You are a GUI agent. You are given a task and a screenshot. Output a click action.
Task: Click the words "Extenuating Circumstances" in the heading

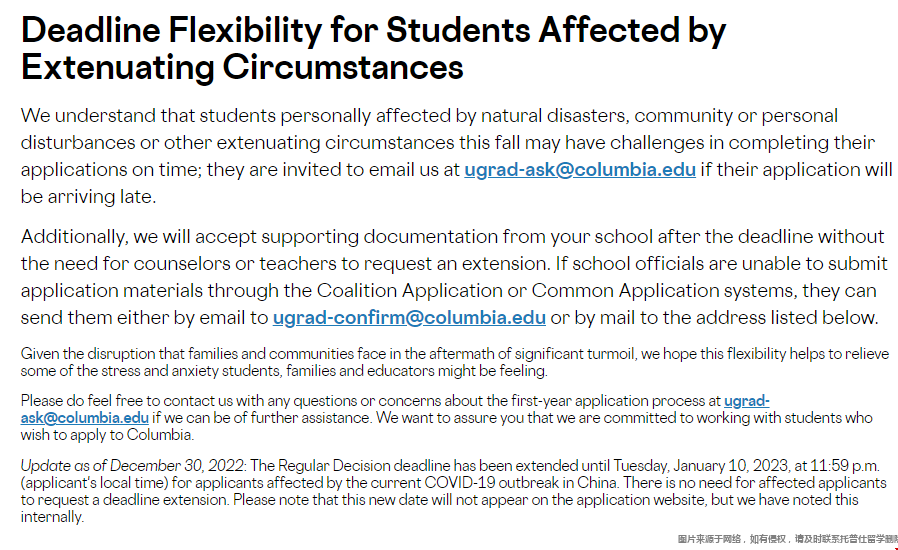[242, 67]
